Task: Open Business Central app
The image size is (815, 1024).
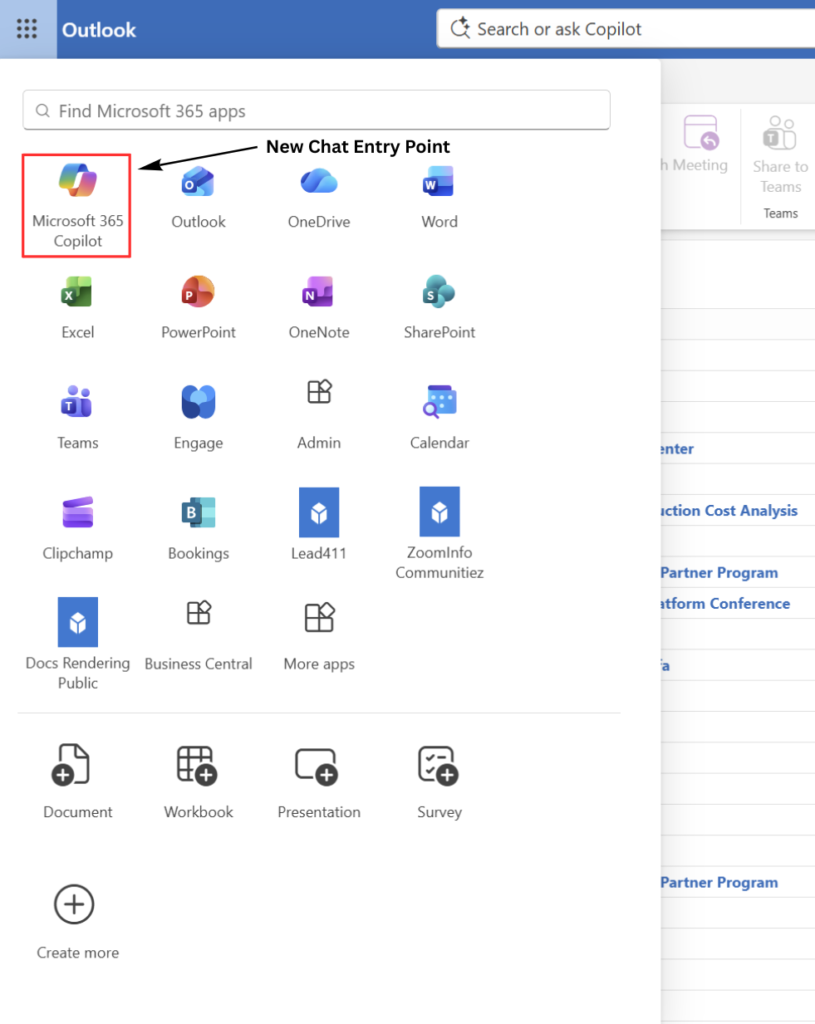Action: click(198, 637)
